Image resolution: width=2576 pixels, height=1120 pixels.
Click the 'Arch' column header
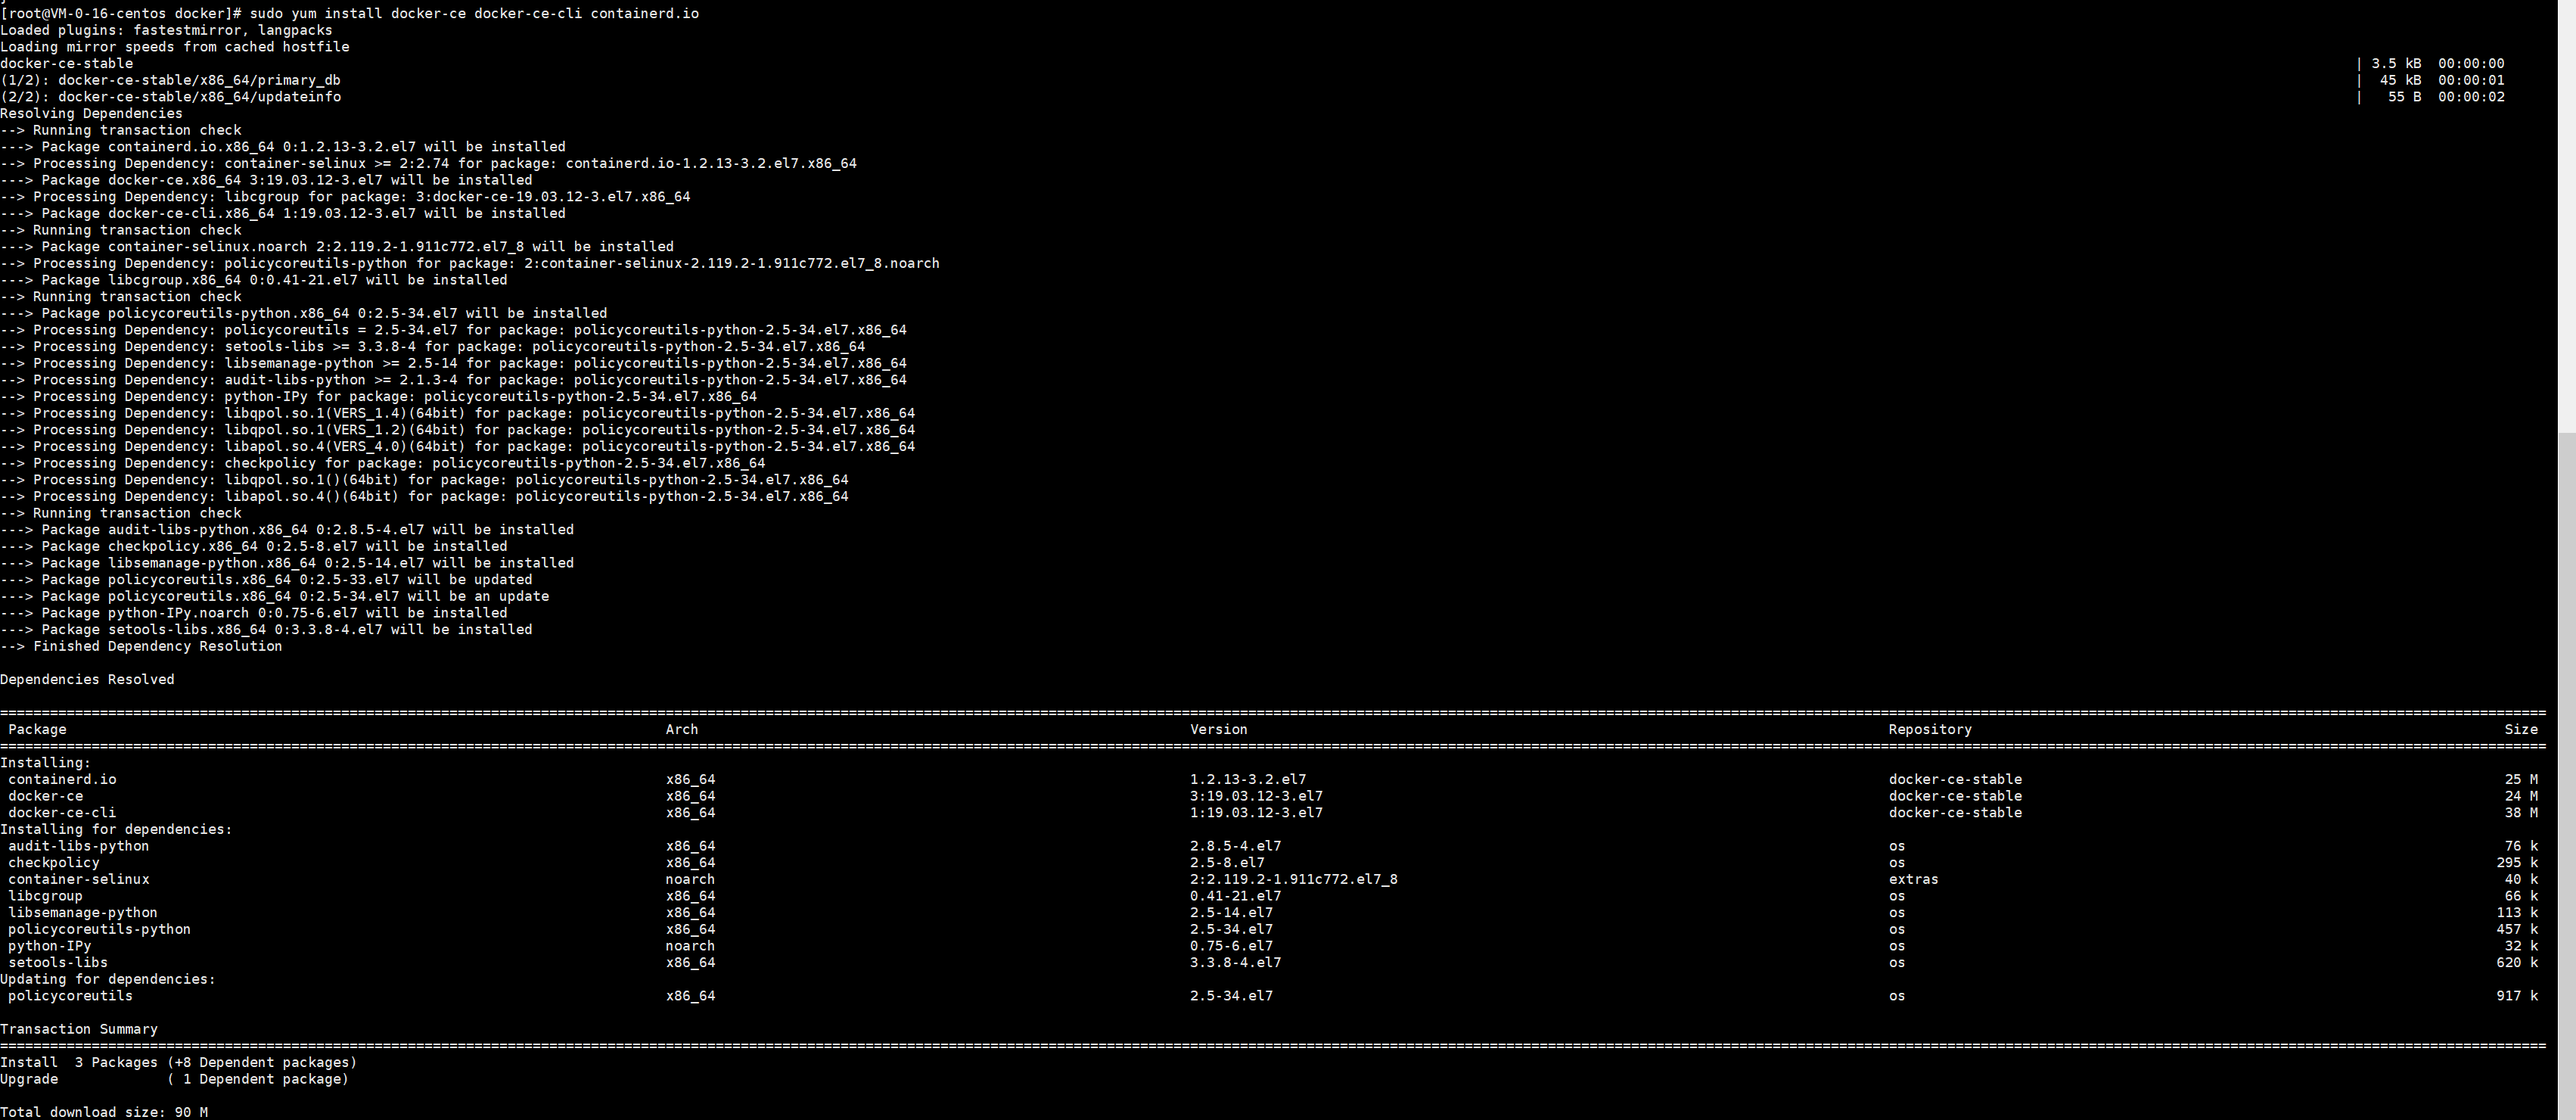tap(682, 730)
